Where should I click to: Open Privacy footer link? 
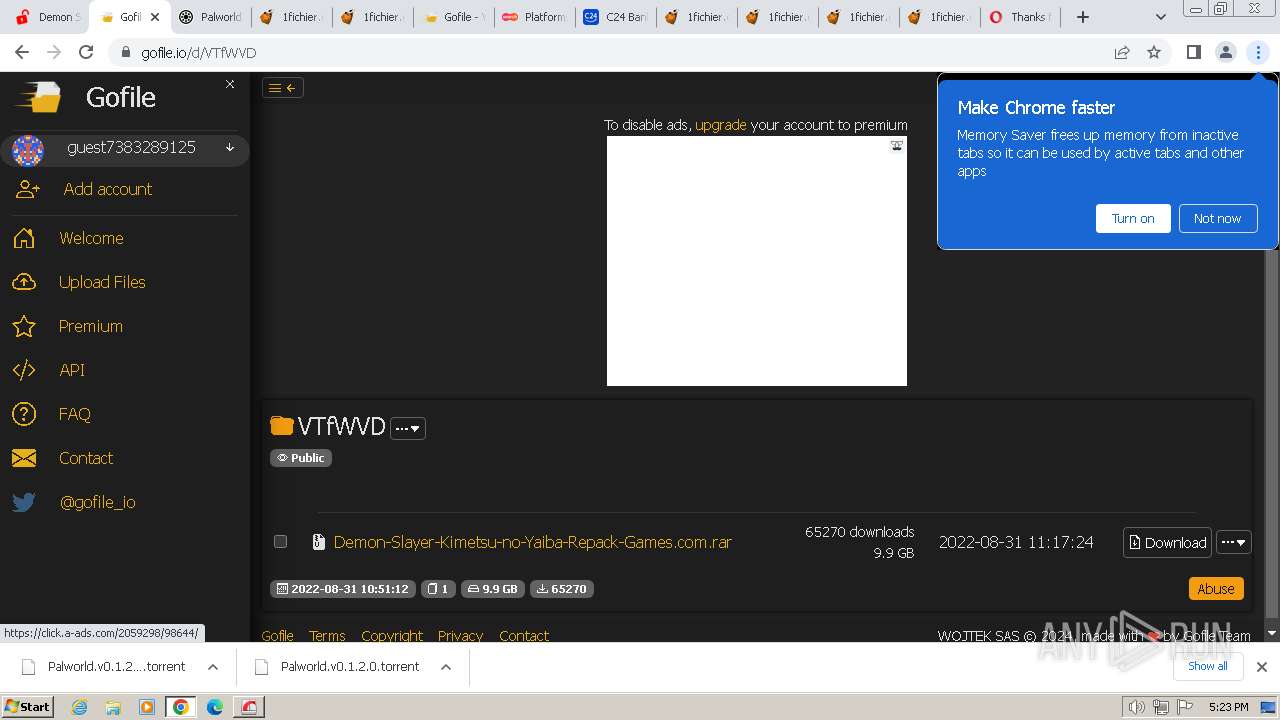(460, 636)
